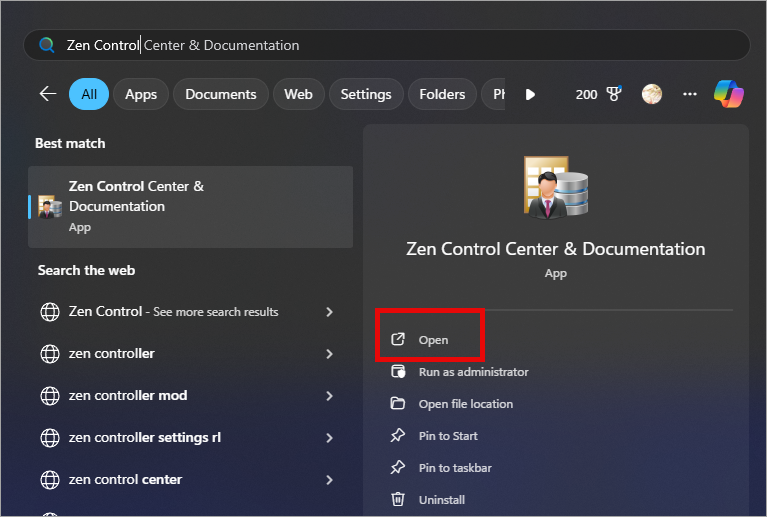Select the zen control center suggestion
The width and height of the screenshot is (767, 517).
[x=125, y=479]
